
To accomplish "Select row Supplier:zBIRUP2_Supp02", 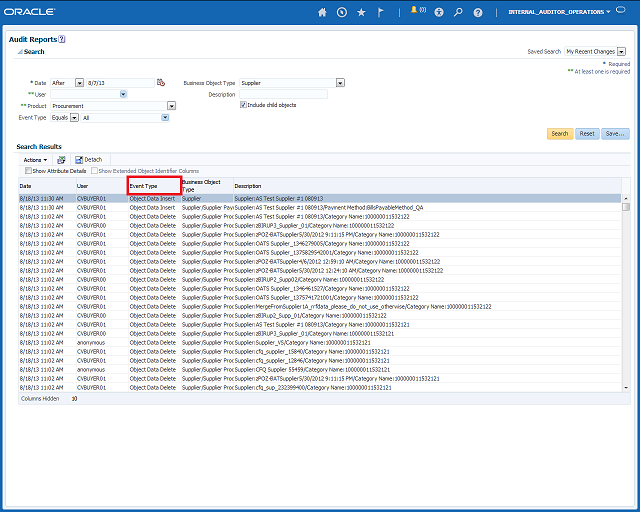I will pos(320,280).
